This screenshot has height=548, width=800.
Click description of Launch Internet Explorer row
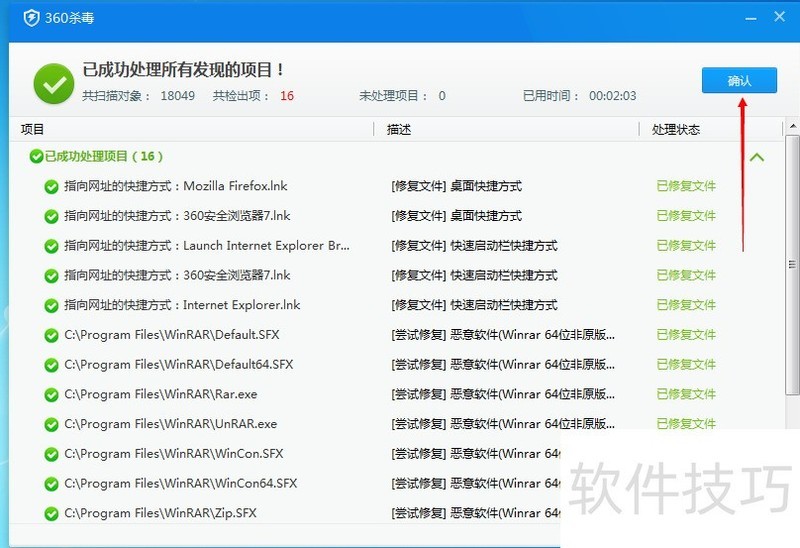474,245
